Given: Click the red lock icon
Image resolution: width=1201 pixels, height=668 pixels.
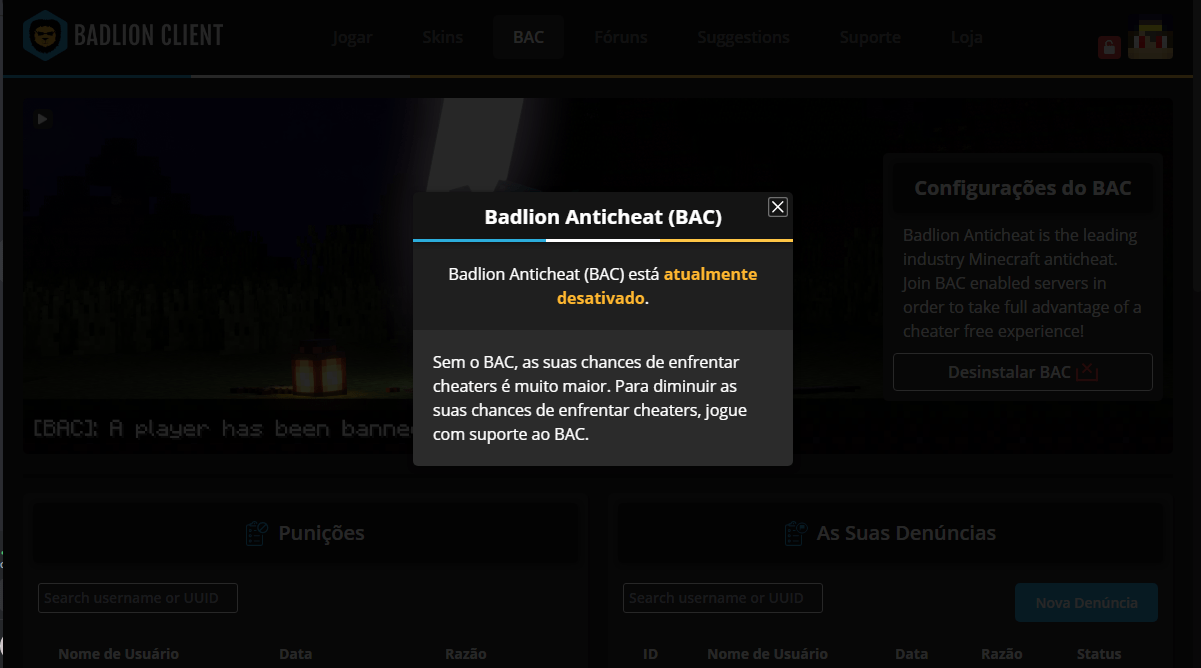Looking at the screenshot, I should [x=1109, y=47].
